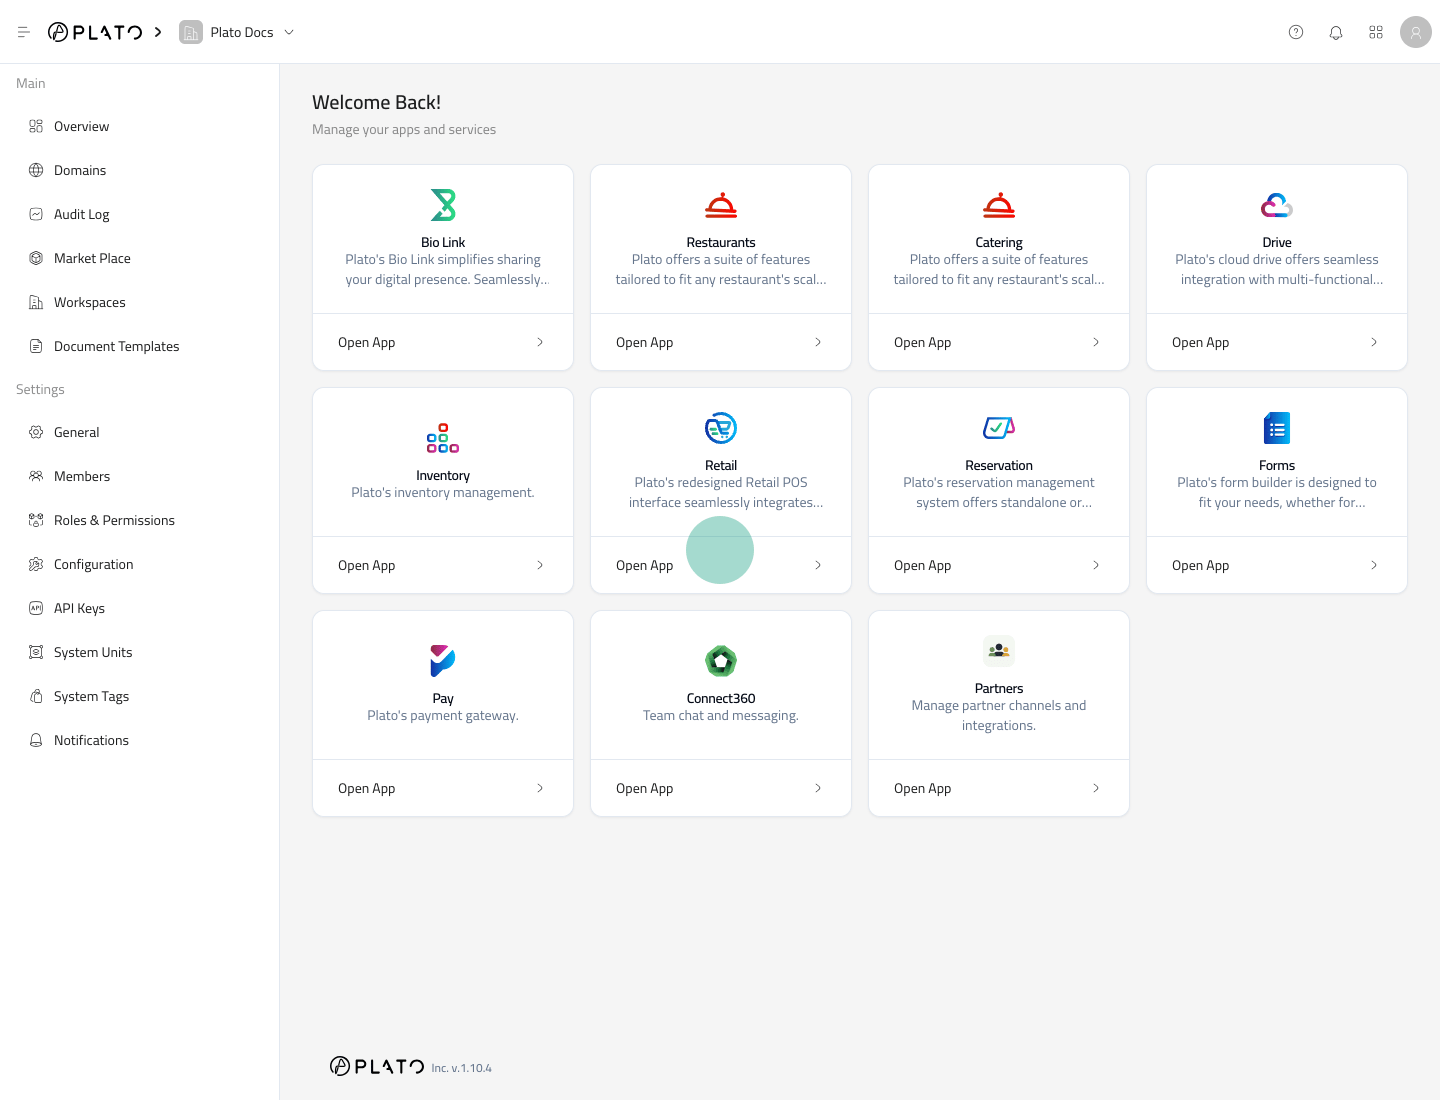
Task: Click the General settings gear icon
Action: (36, 432)
